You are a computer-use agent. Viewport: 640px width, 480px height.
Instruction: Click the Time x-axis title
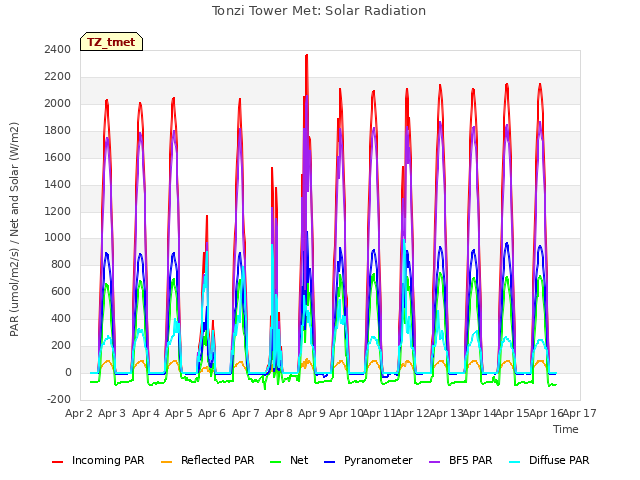[566, 429]
